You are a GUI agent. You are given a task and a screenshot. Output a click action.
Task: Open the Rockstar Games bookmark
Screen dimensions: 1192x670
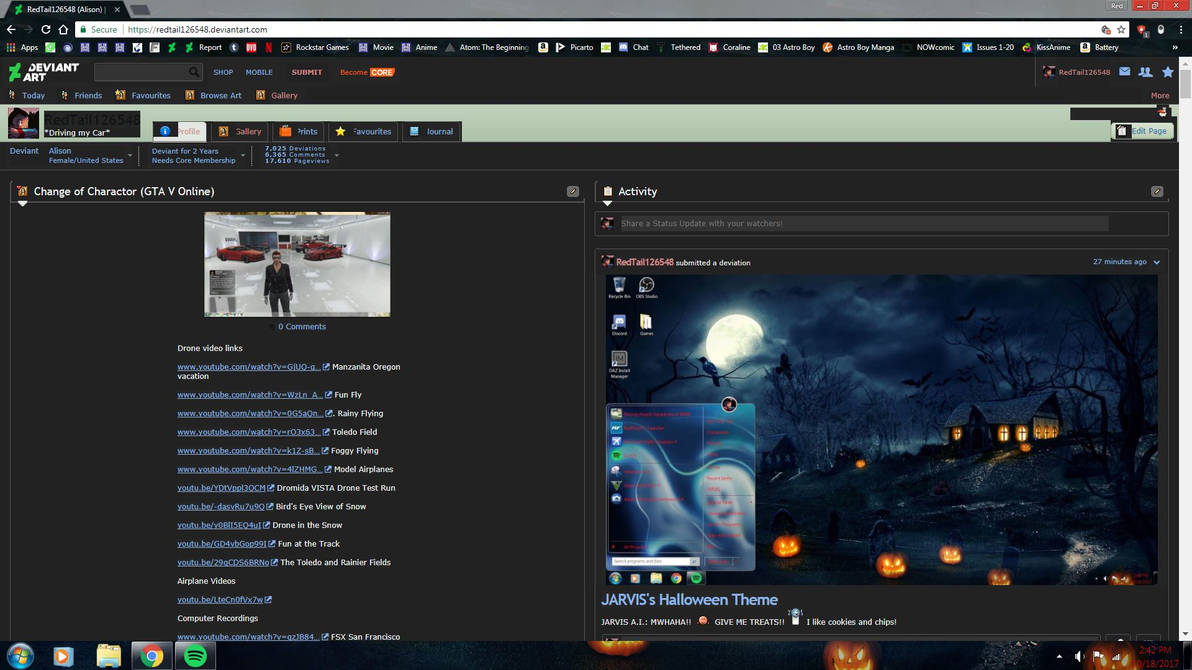[315, 47]
